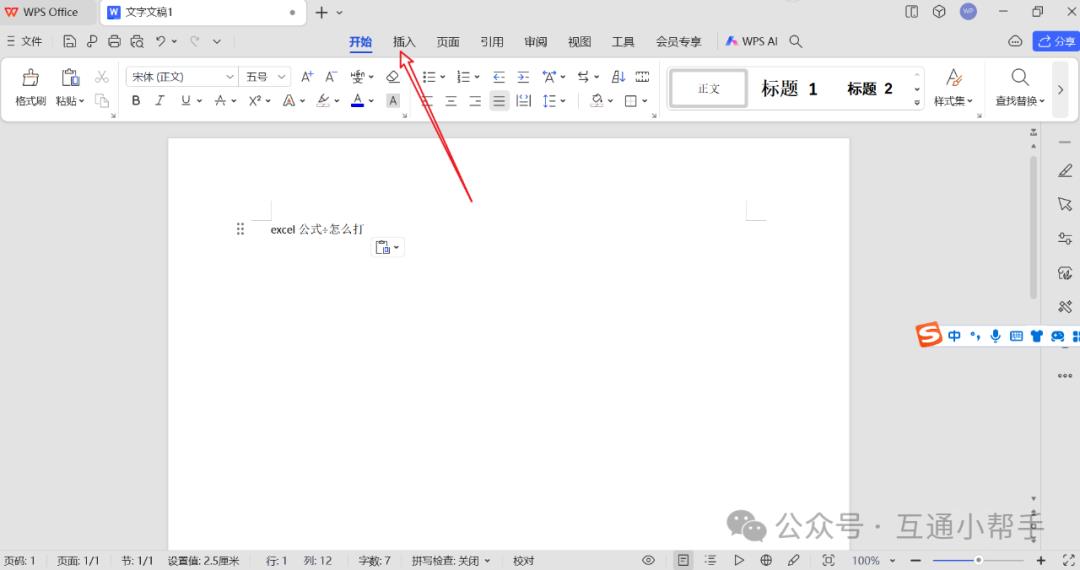Open the three-dots more icon in right sidebar
This screenshot has height=570, width=1080.
pyautogui.click(x=1065, y=376)
